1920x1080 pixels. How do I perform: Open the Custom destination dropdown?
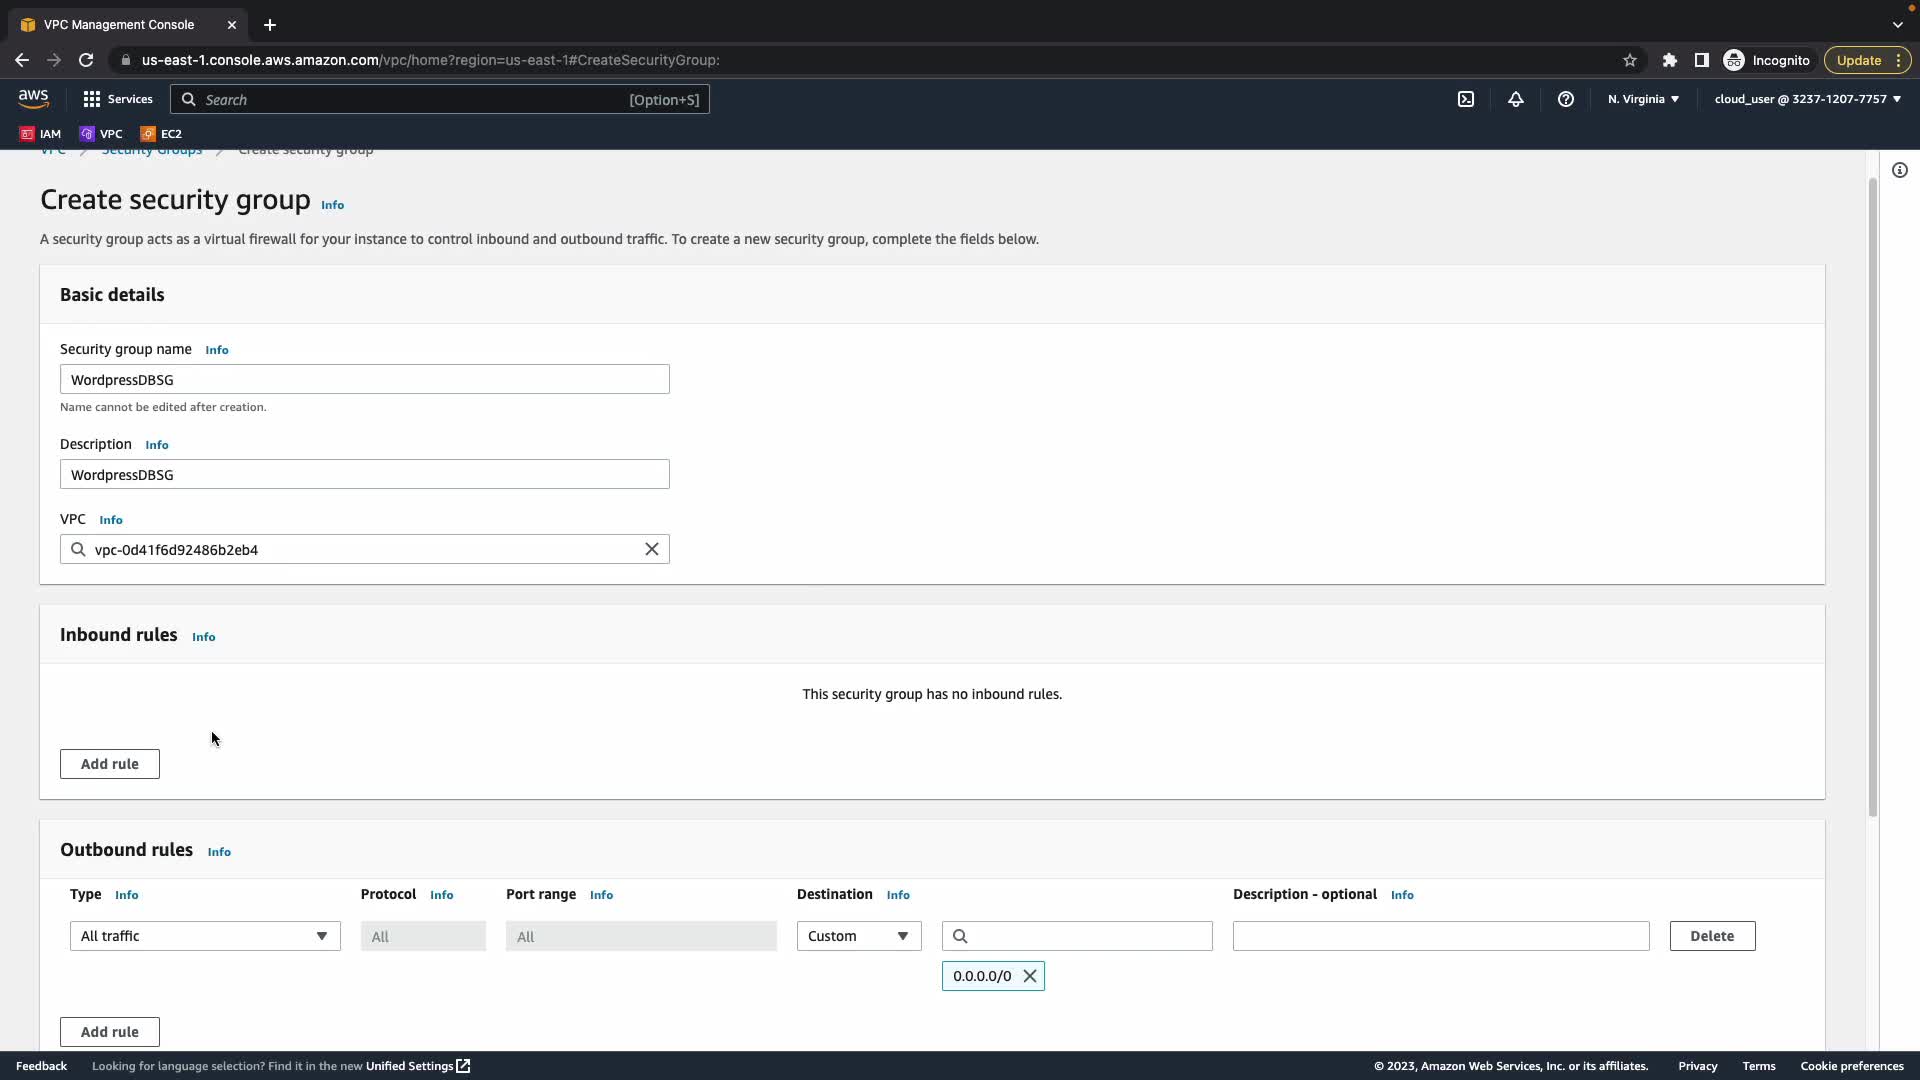click(859, 936)
